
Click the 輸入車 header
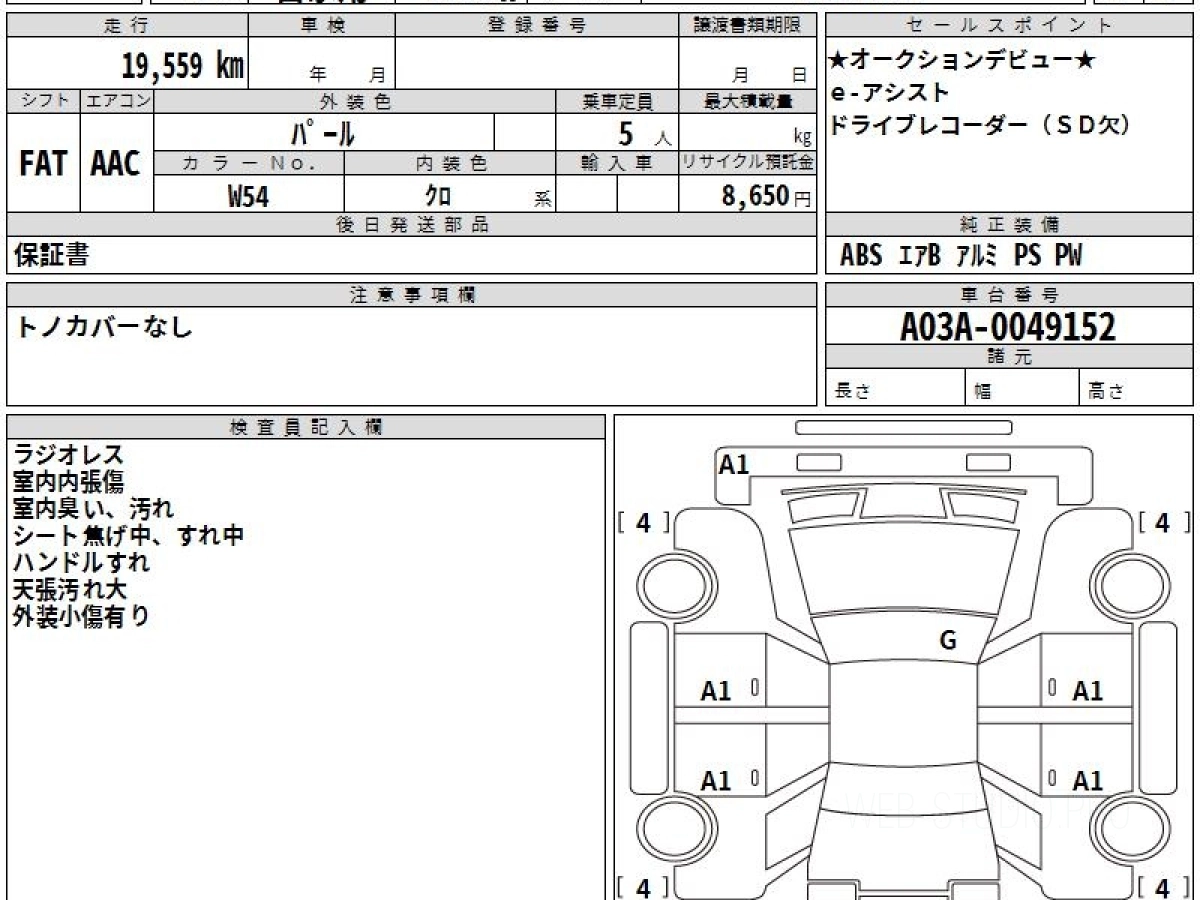tap(617, 164)
